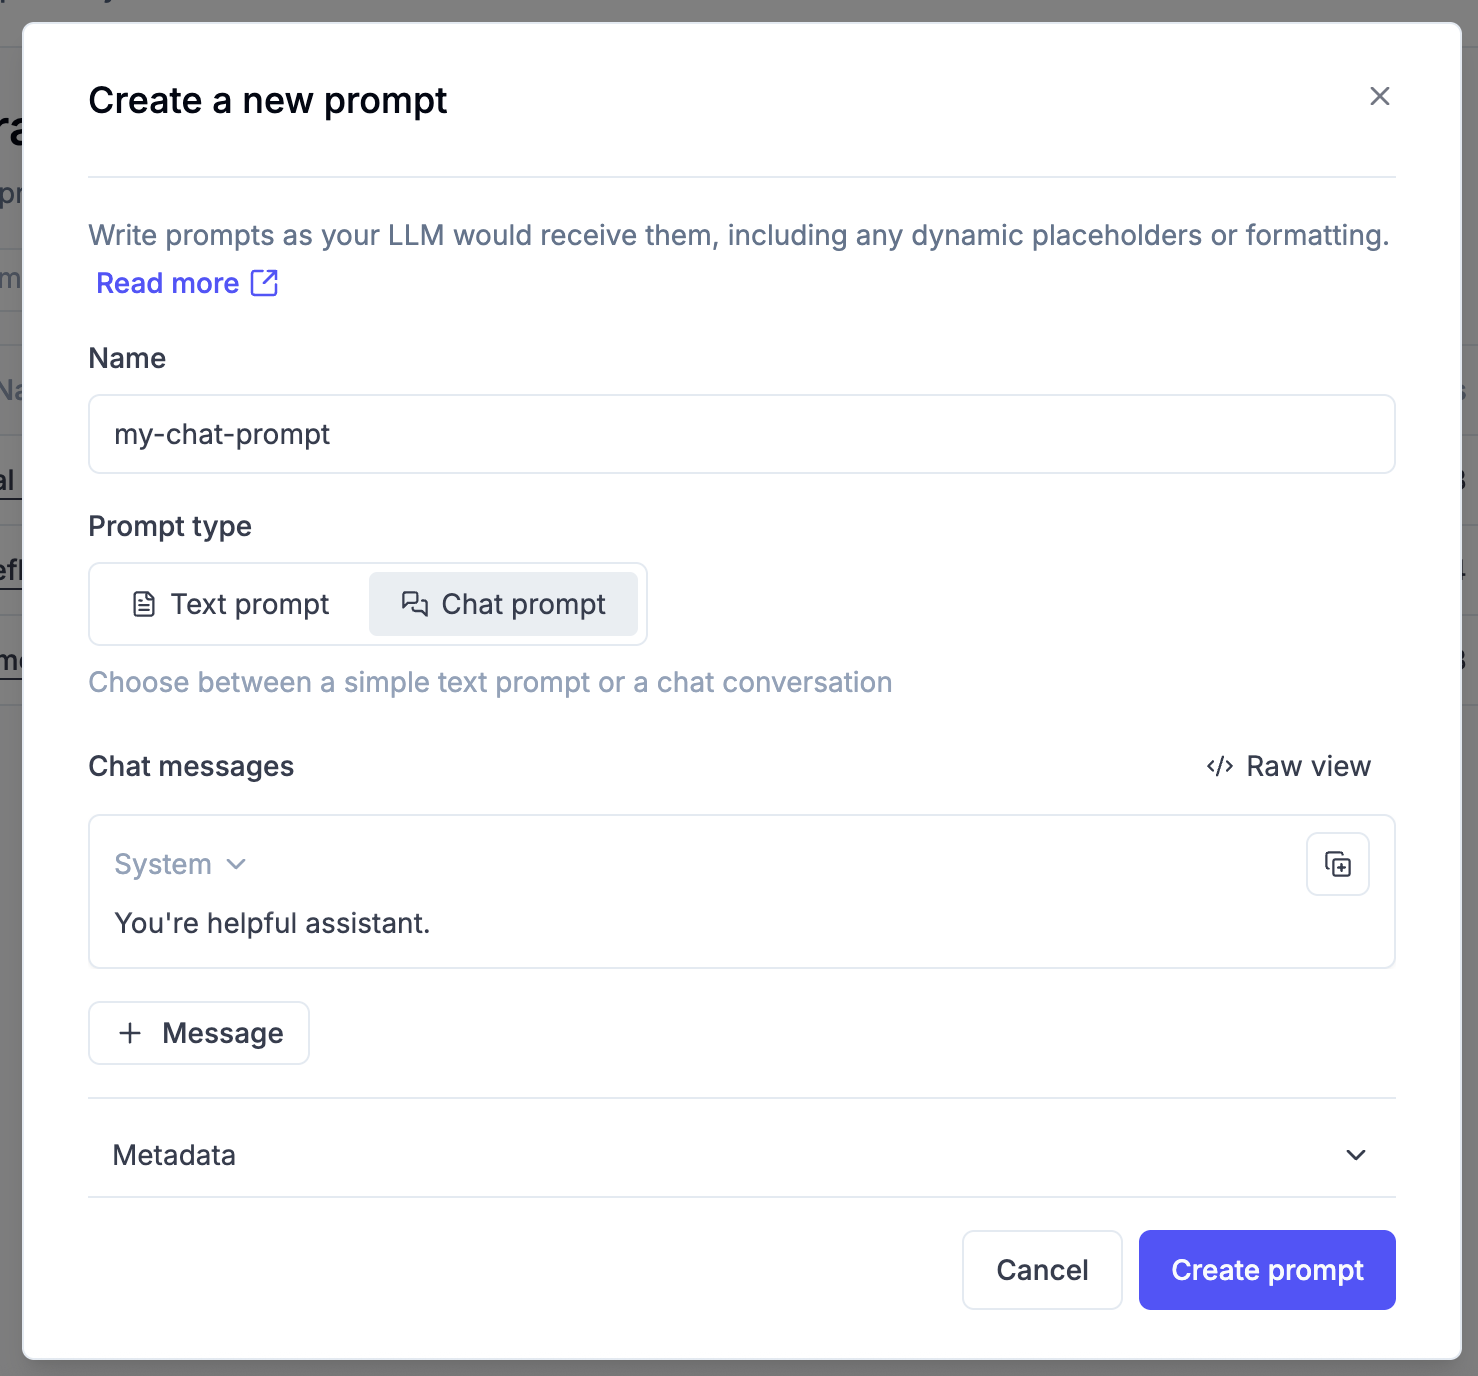Click the plus icon on the Message button
This screenshot has width=1478, height=1376.
click(130, 1033)
